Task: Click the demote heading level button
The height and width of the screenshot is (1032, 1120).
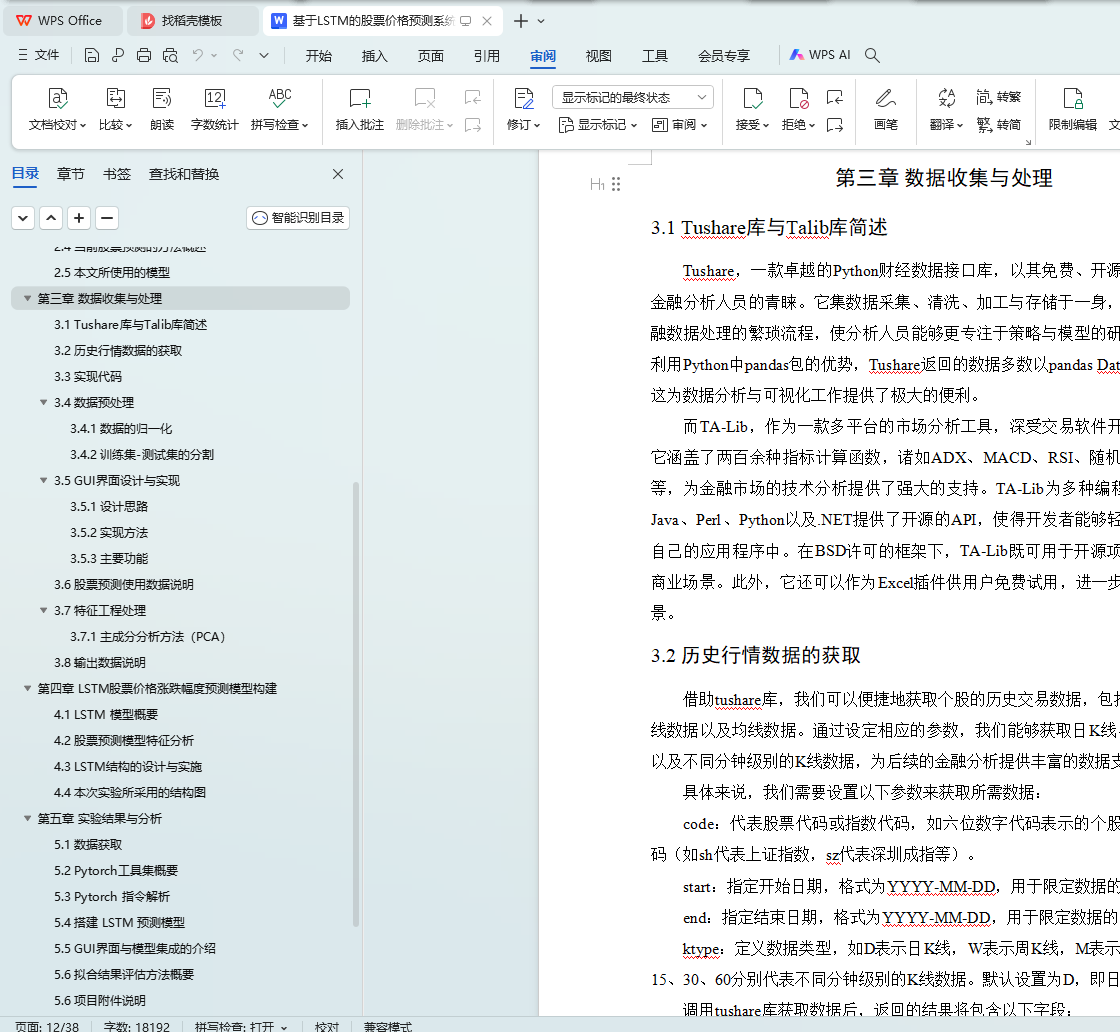Action: click(23, 218)
